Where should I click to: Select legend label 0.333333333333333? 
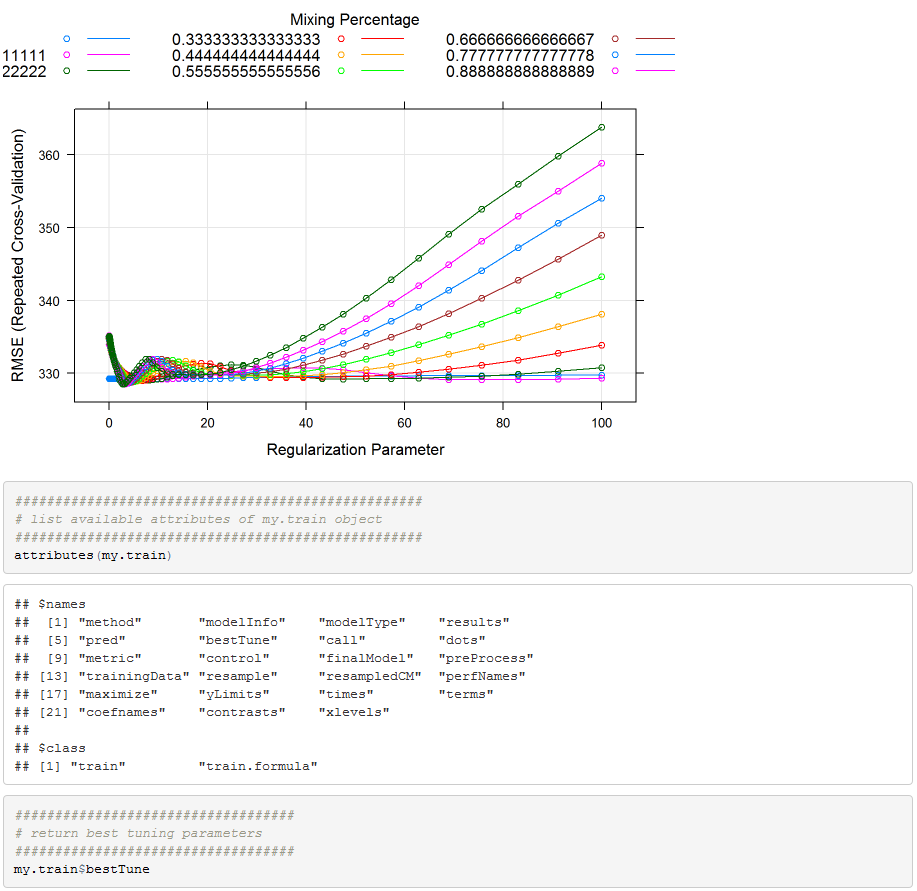click(x=246, y=39)
